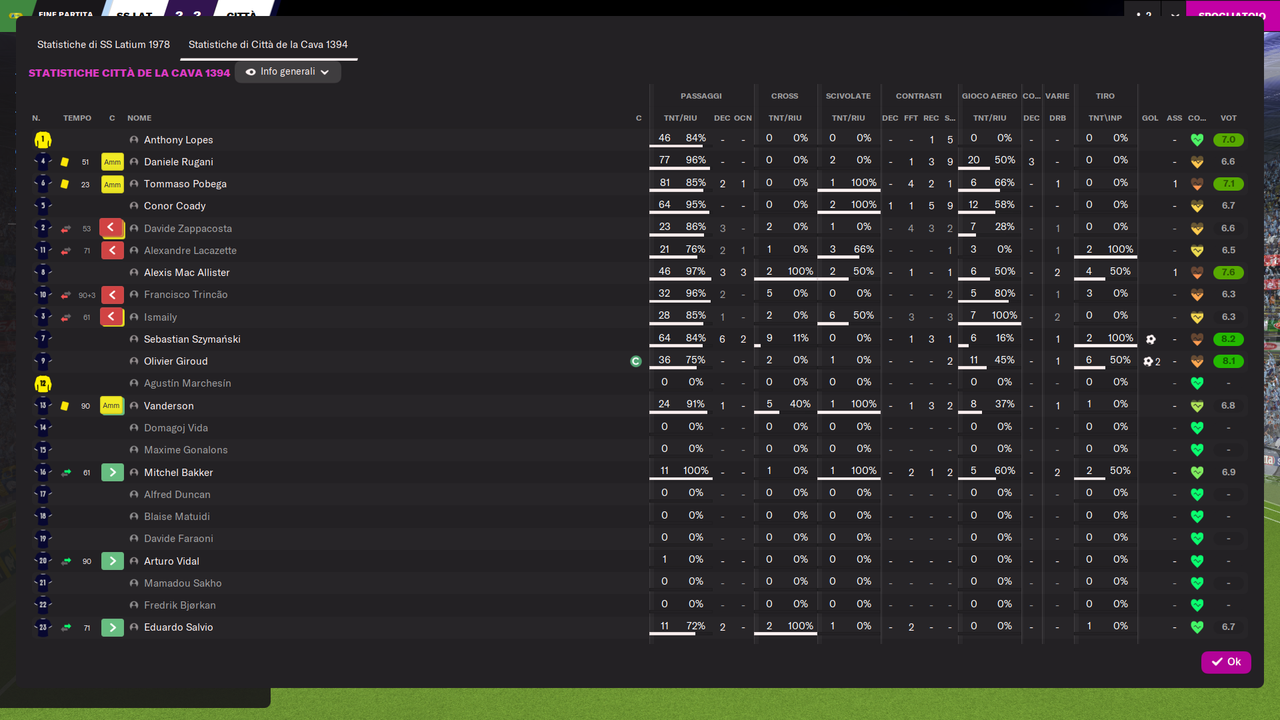Open the Info generali view dropdown
The height and width of the screenshot is (720, 1280).
pos(288,72)
